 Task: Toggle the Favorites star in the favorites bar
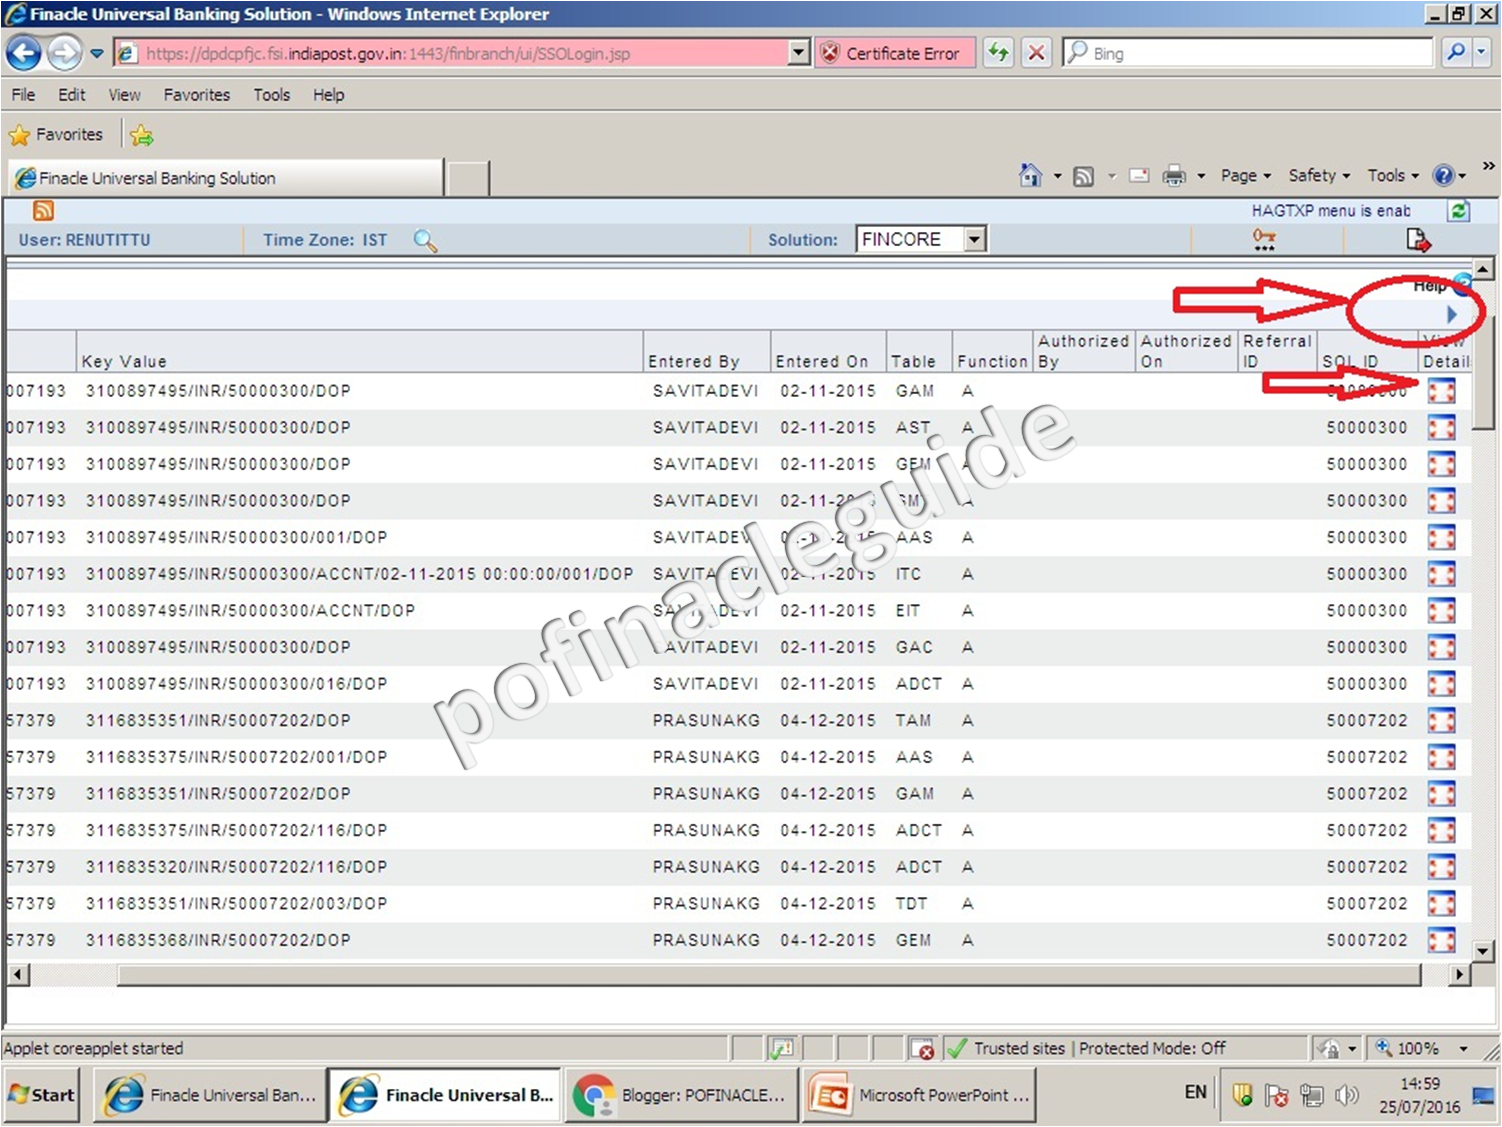pyautogui.click(x=19, y=134)
